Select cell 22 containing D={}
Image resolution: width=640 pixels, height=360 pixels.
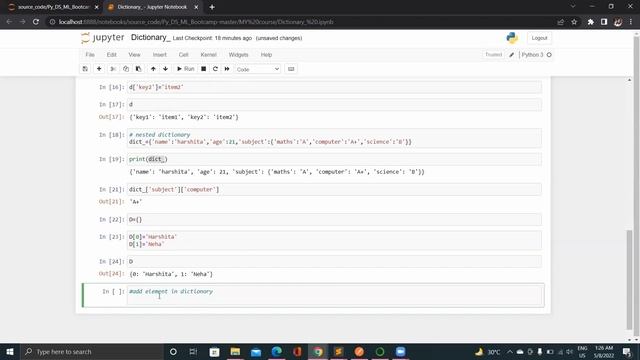334,220
